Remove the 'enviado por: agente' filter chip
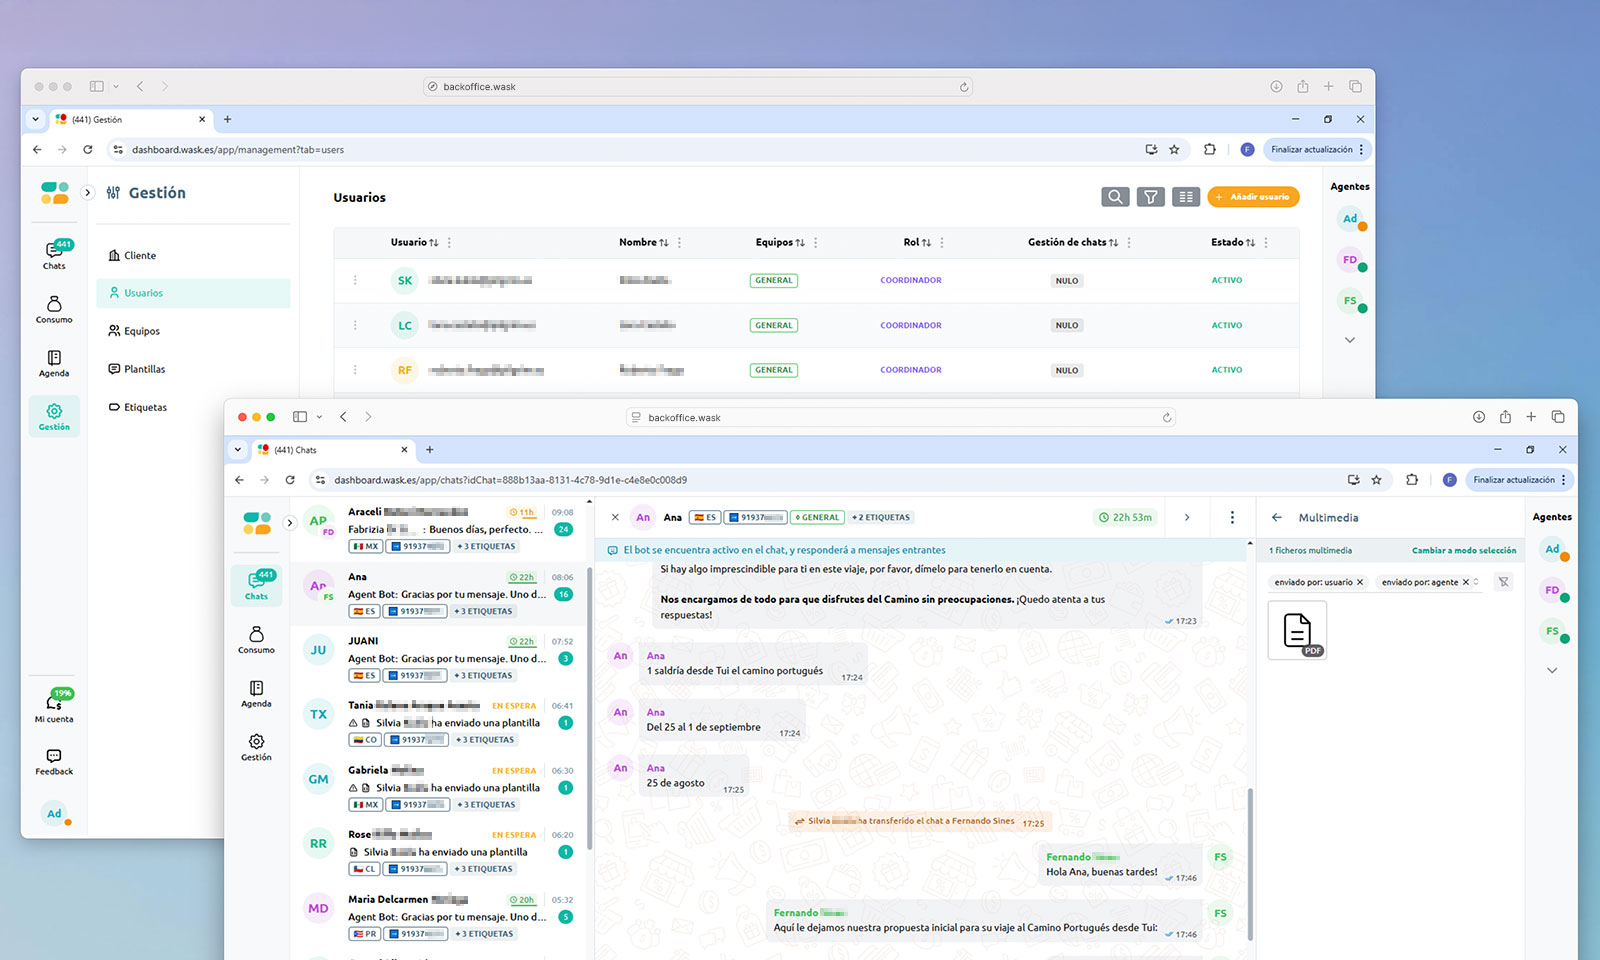 click(x=1466, y=582)
